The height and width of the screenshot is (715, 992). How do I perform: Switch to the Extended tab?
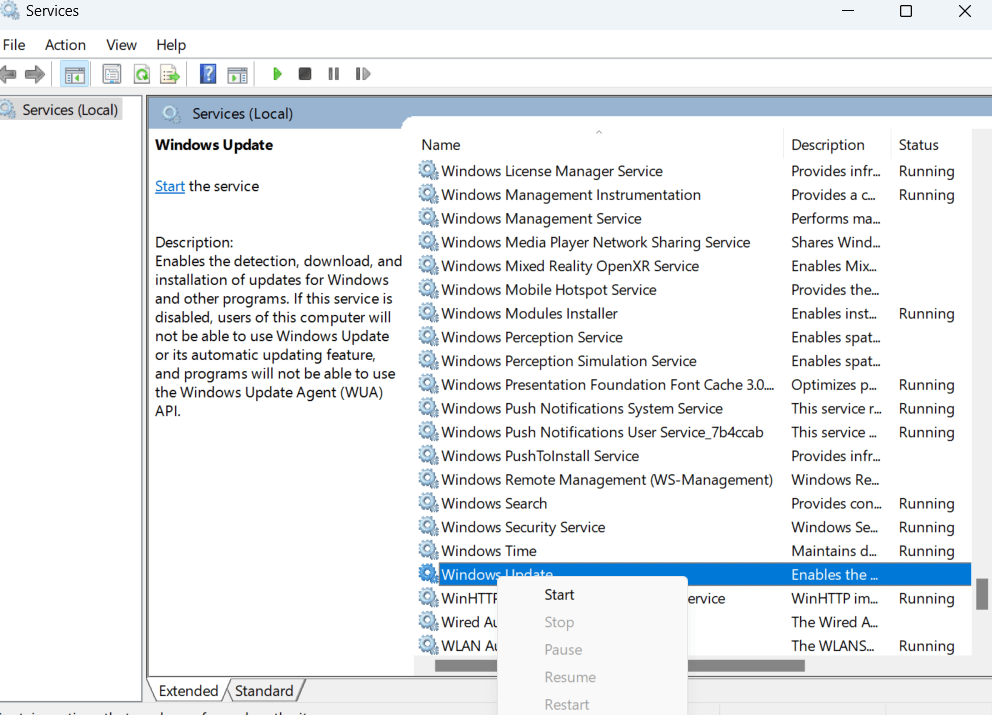pyautogui.click(x=188, y=691)
